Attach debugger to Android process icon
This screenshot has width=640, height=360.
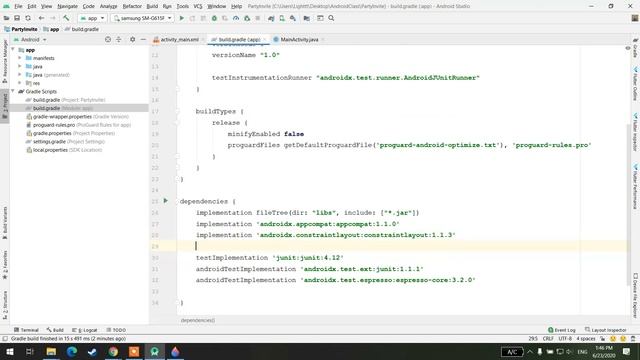[247, 18]
